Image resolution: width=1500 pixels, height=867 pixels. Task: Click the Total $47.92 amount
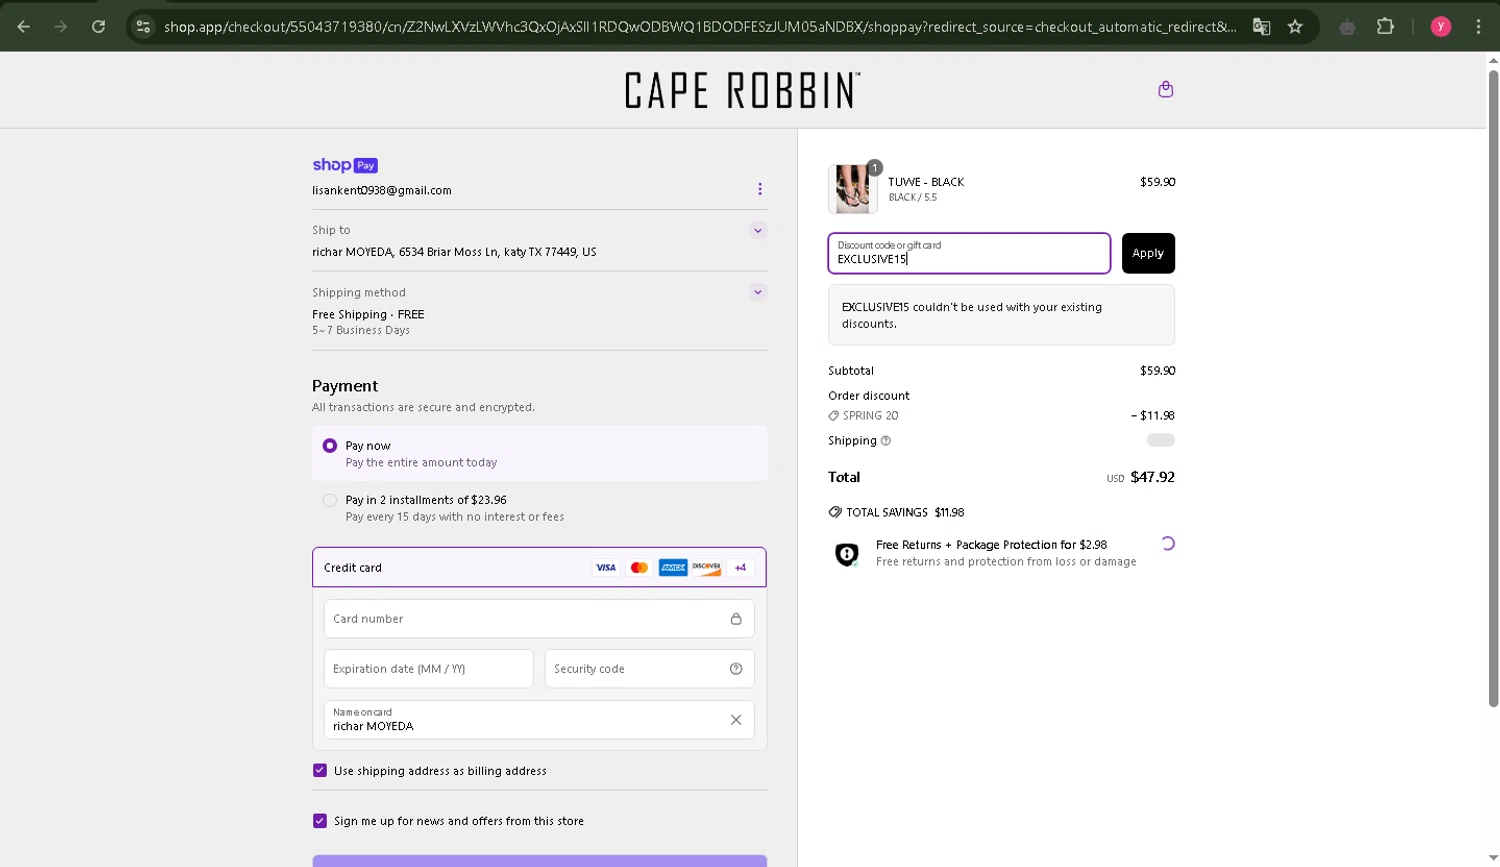click(x=1152, y=477)
